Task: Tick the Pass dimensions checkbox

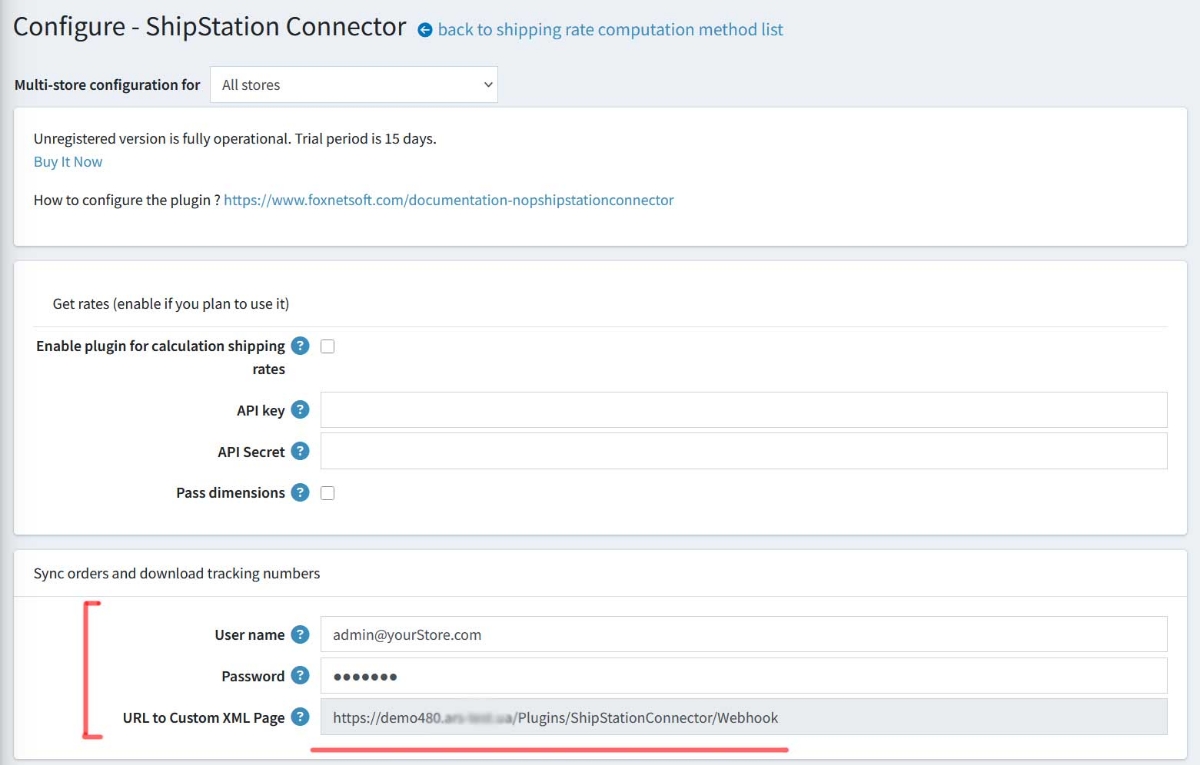Action: coord(327,493)
